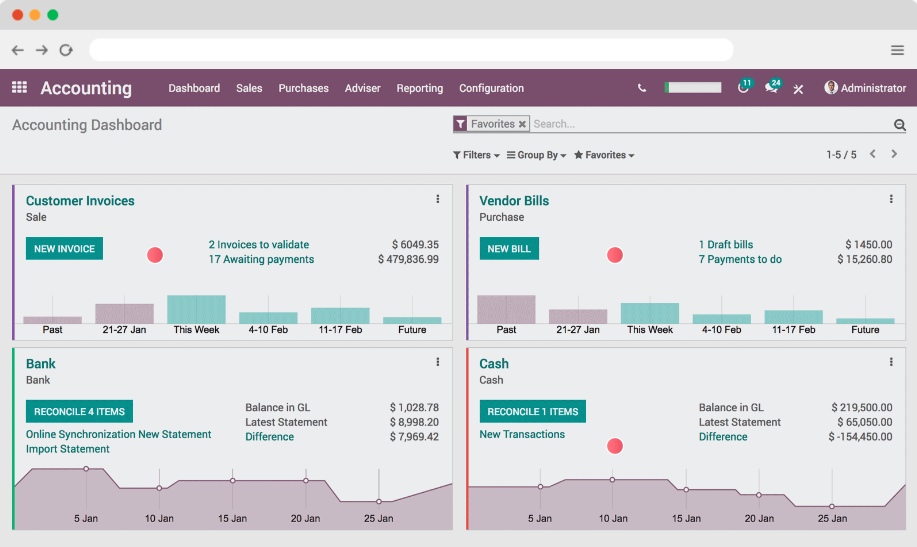Screen dimensions: 917x547
Task: Reload the page with browser refresh icon
Action: pyautogui.click(x=66, y=50)
